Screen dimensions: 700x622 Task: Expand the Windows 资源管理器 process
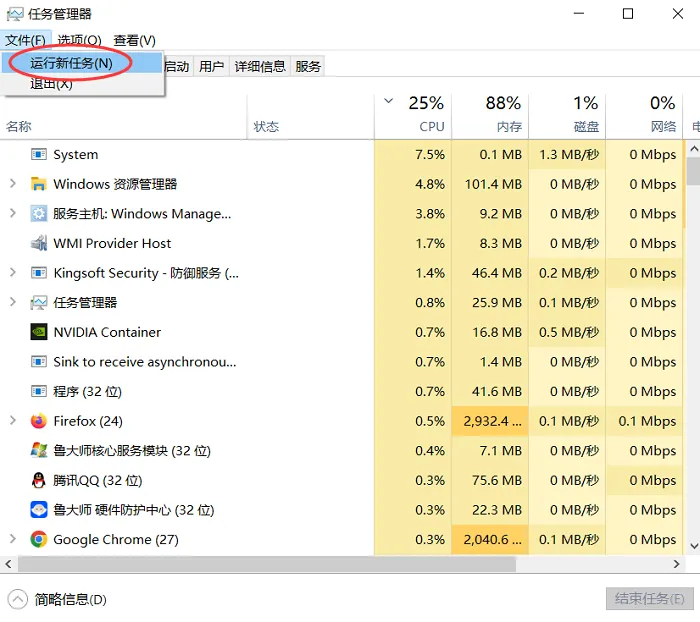click(13, 184)
